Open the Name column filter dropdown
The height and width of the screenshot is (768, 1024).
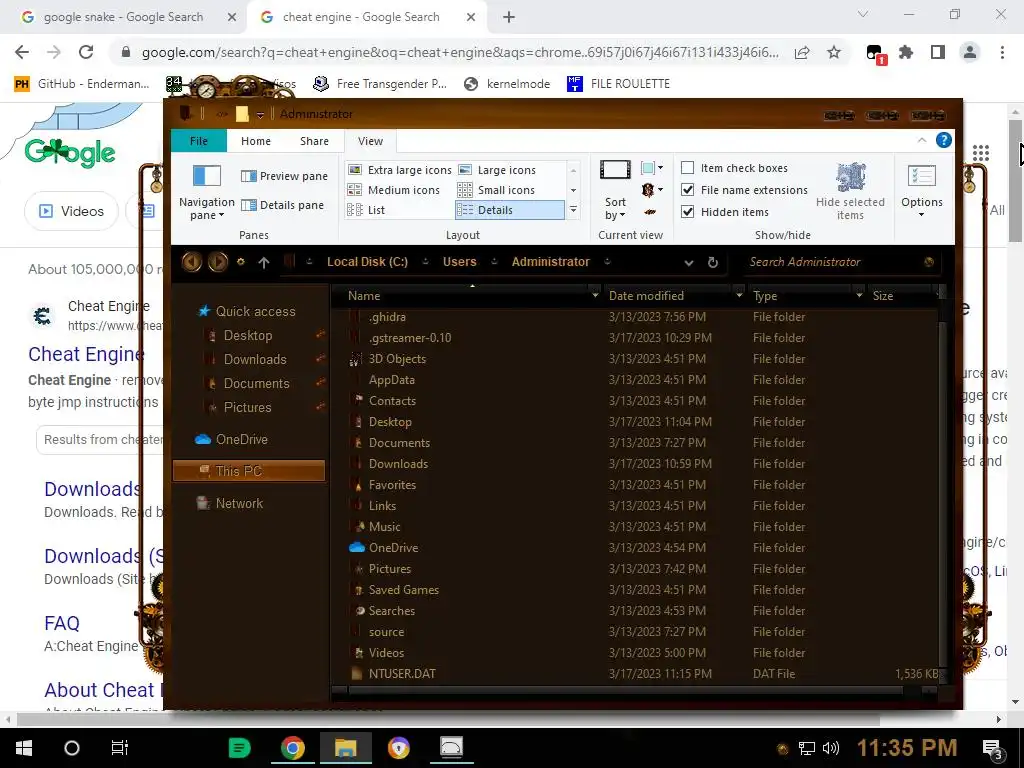tap(595, 296)
